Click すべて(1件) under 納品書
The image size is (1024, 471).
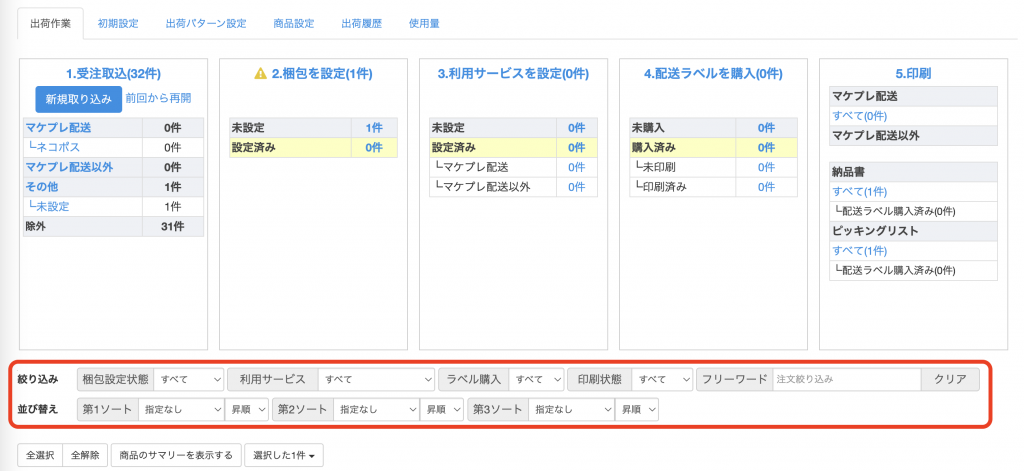click(x=859, y=191)
